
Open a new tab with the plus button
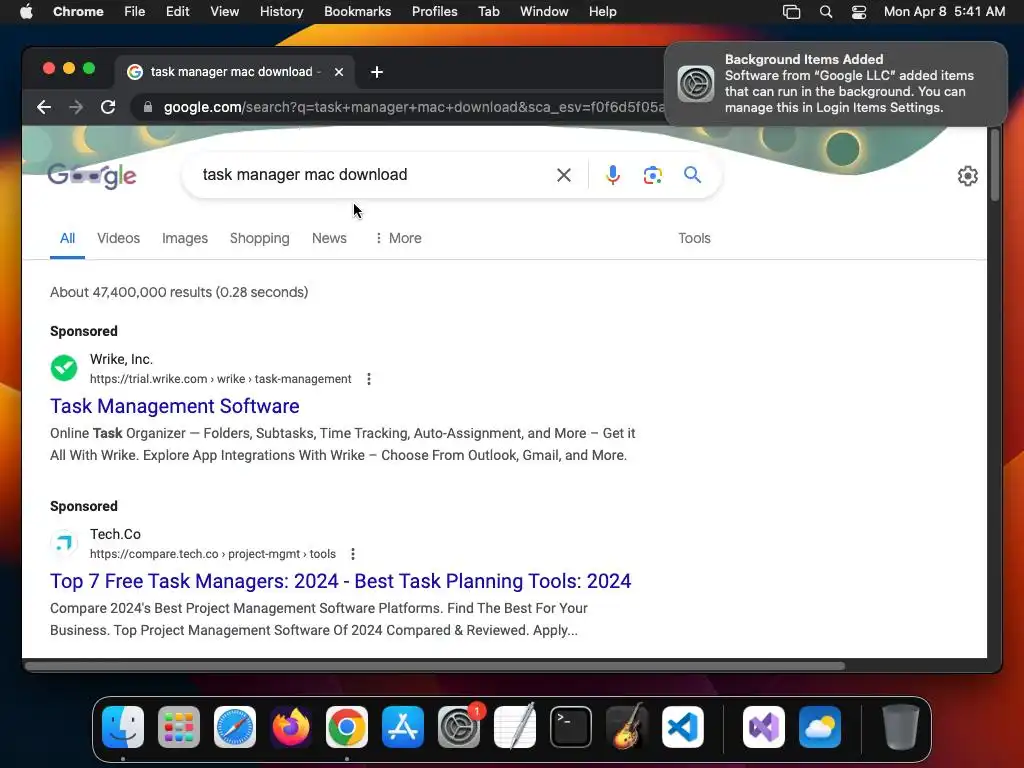(x=377, y=72)
